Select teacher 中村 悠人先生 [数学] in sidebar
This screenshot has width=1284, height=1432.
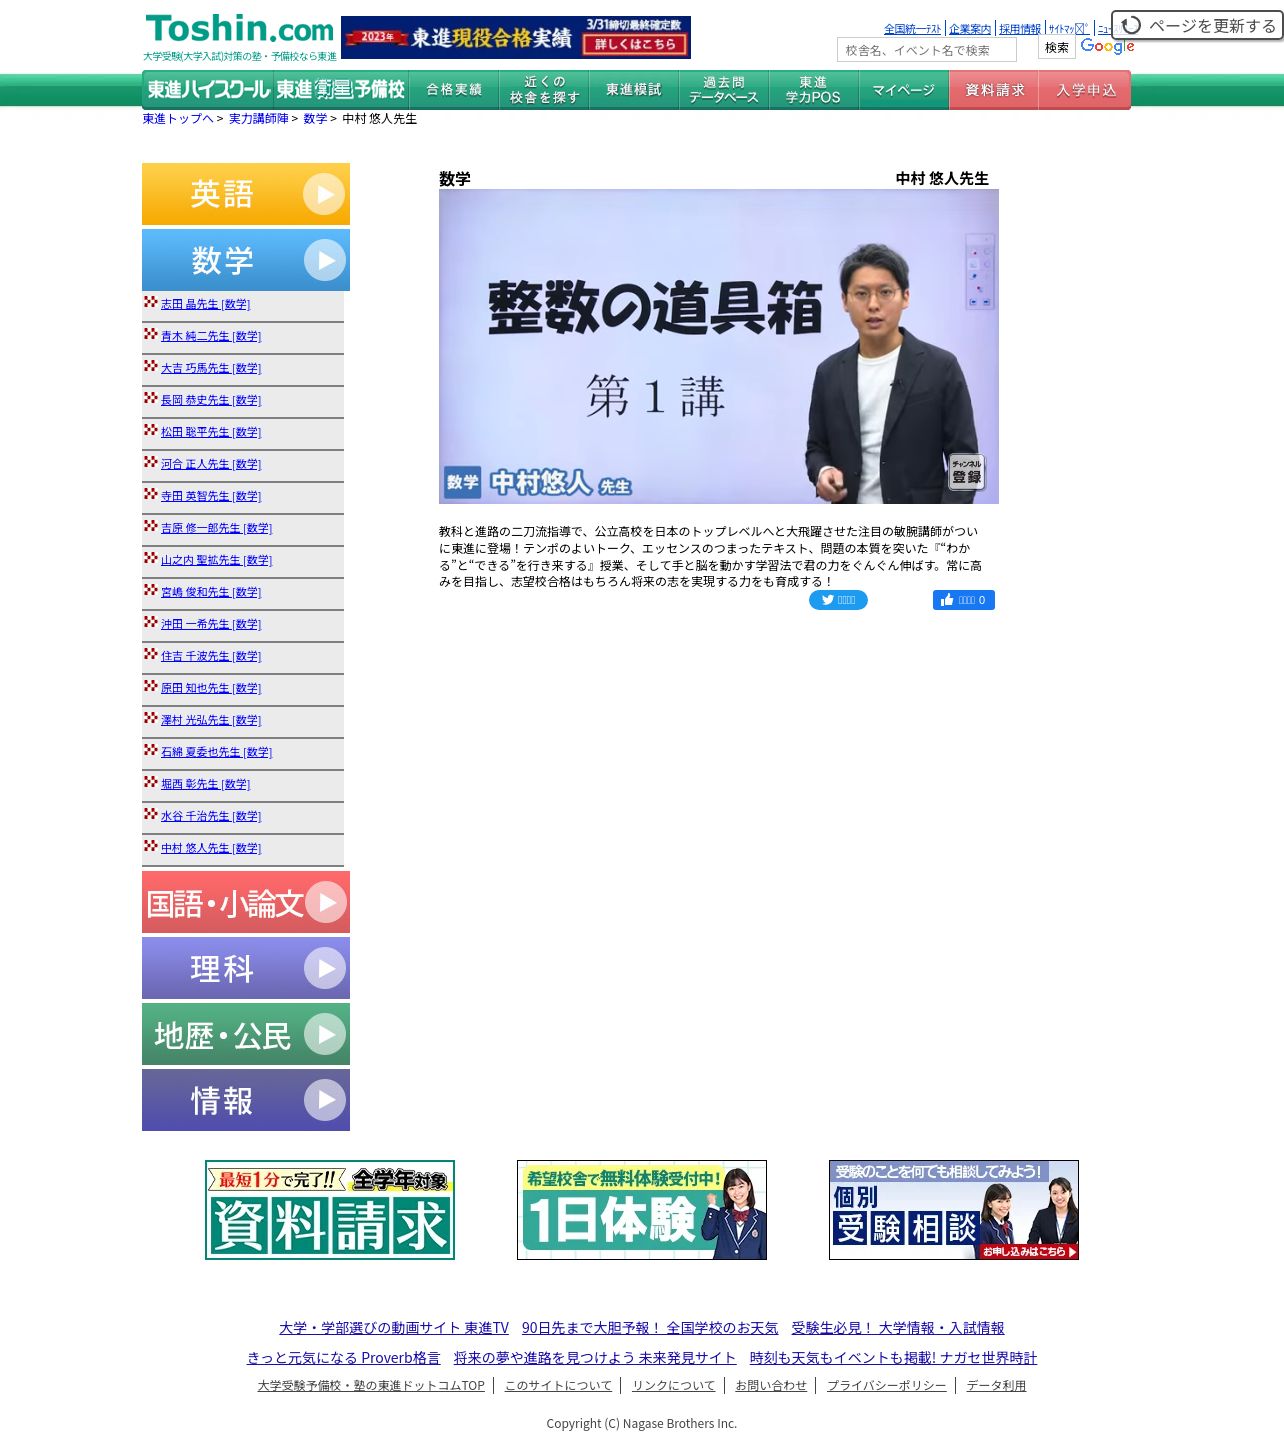pyautogui.click(x=211, y=848)
